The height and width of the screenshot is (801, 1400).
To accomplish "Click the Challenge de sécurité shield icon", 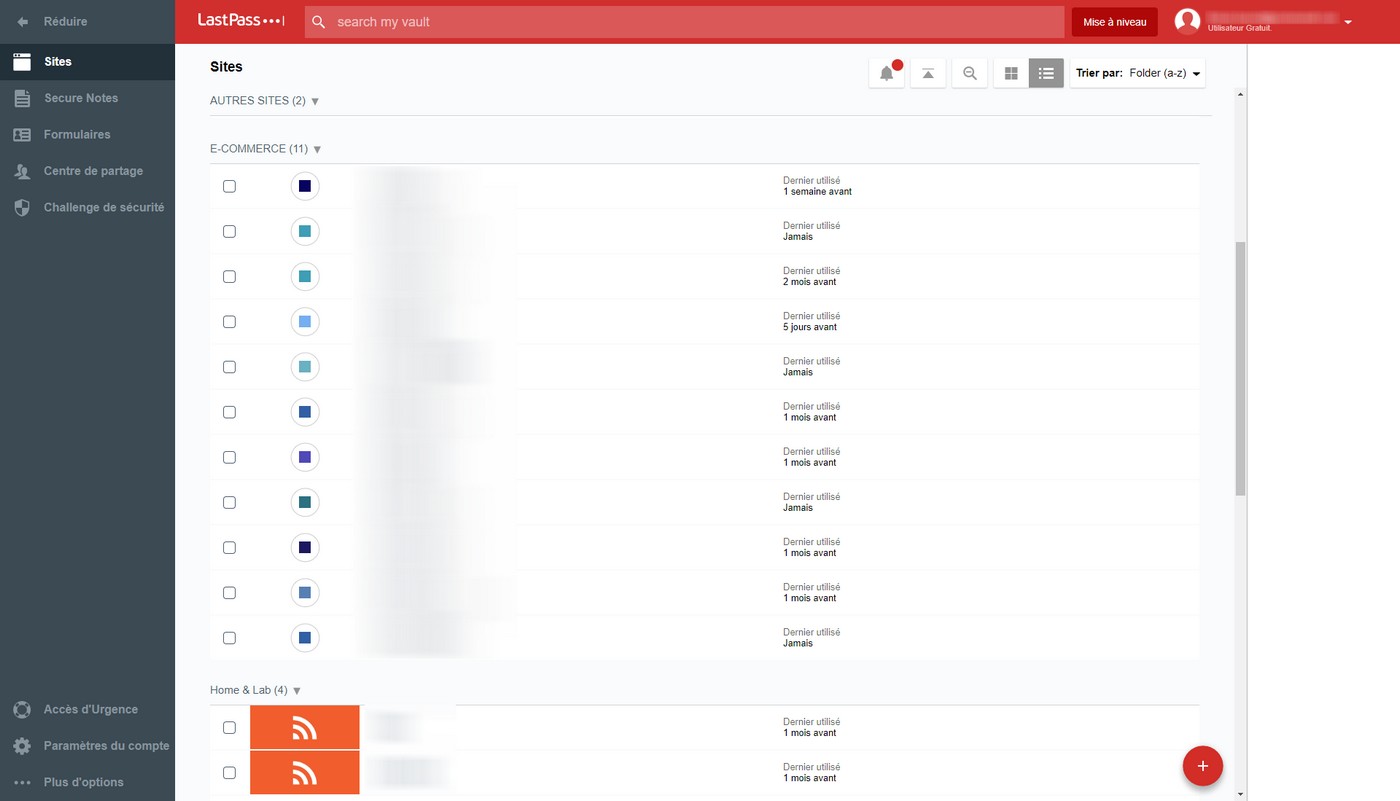I will coord(22,207).
